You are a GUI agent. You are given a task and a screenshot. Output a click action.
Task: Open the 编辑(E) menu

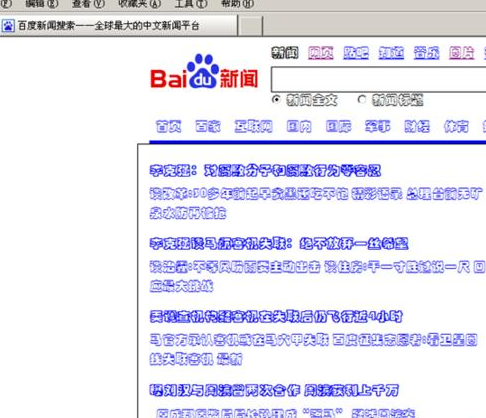pyautogui.click(x=41, y=4)
